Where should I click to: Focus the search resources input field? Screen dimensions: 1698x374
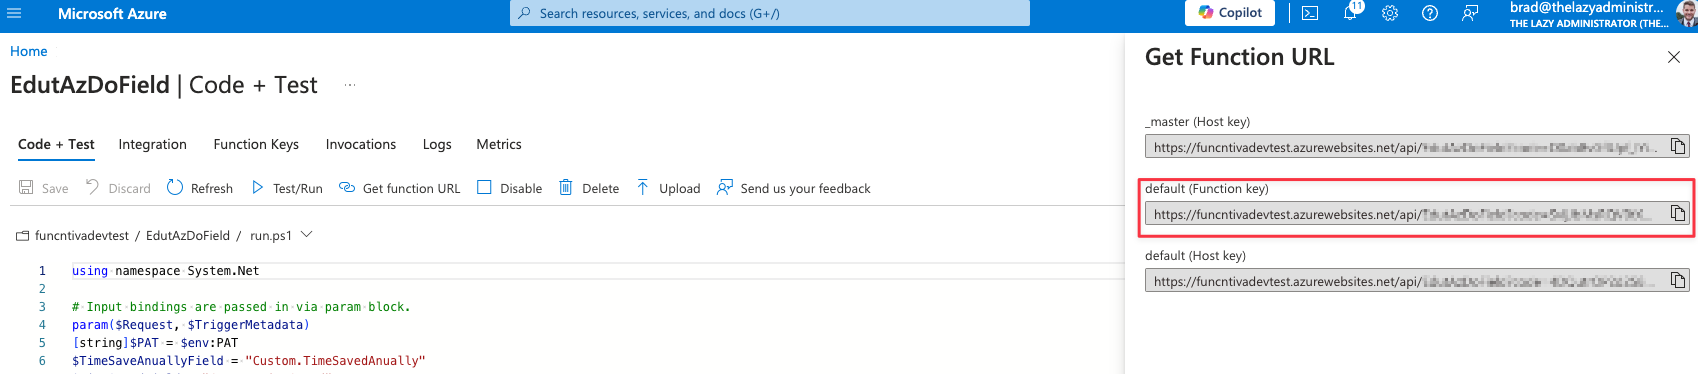coord(770,13)
